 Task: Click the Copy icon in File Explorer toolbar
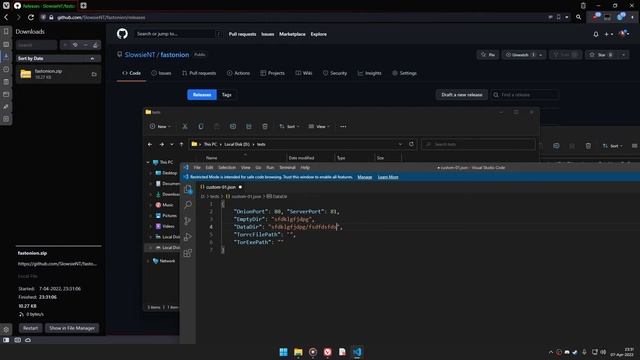(201, 127)
